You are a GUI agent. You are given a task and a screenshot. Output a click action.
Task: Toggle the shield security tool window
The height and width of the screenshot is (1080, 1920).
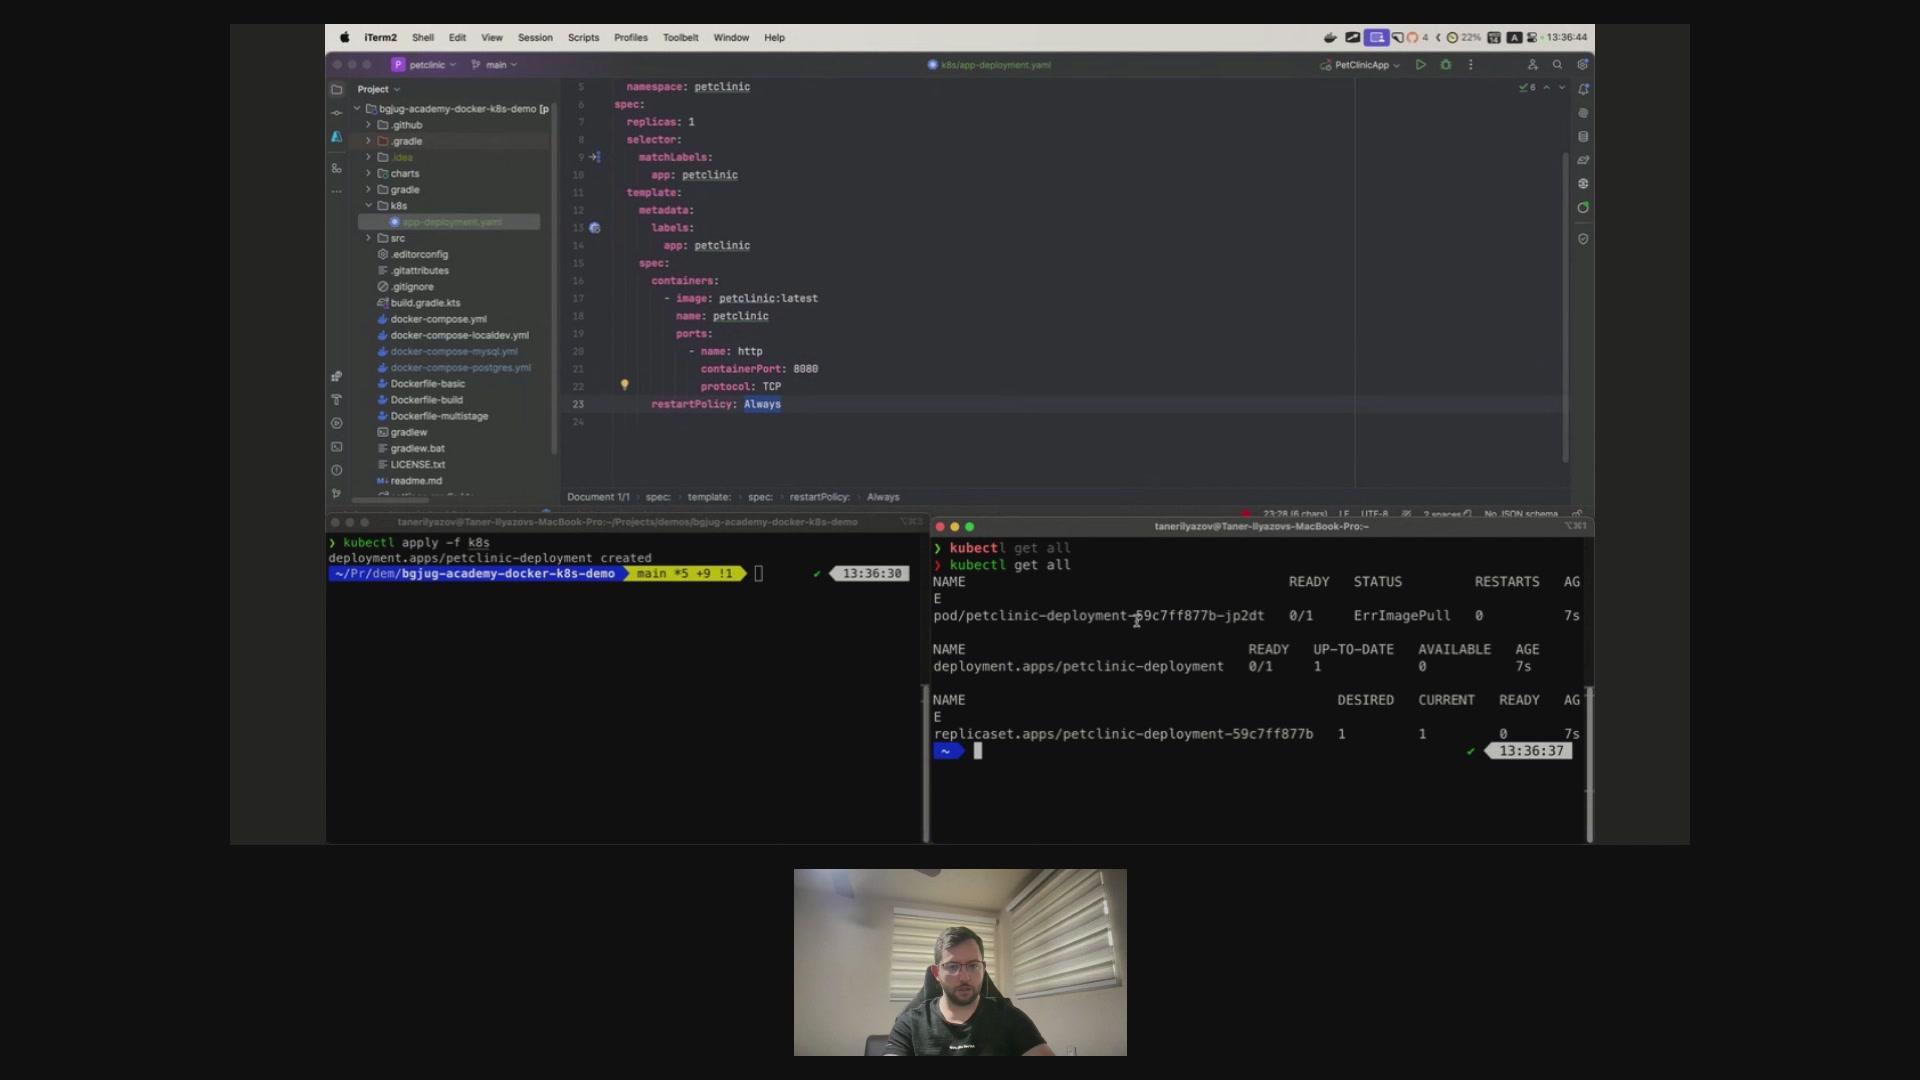pyautogui.click(x=1583, y=239)
